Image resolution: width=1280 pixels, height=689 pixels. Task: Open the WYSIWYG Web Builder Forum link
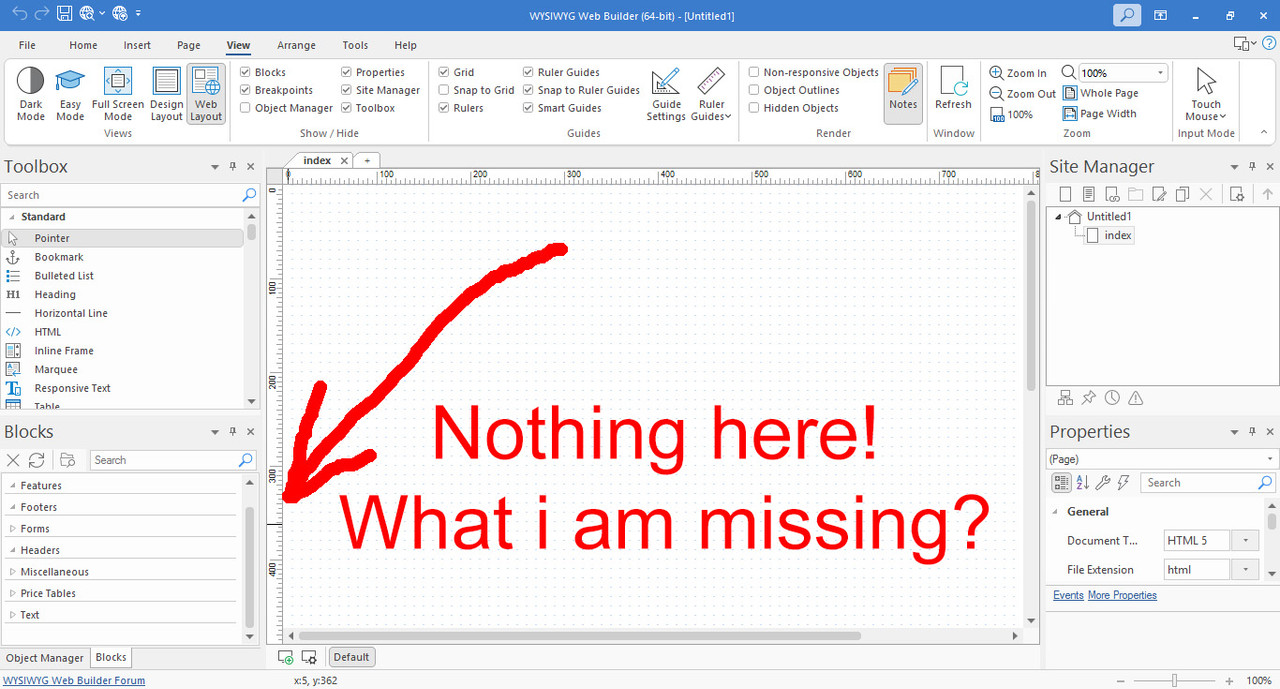[74, 680]
